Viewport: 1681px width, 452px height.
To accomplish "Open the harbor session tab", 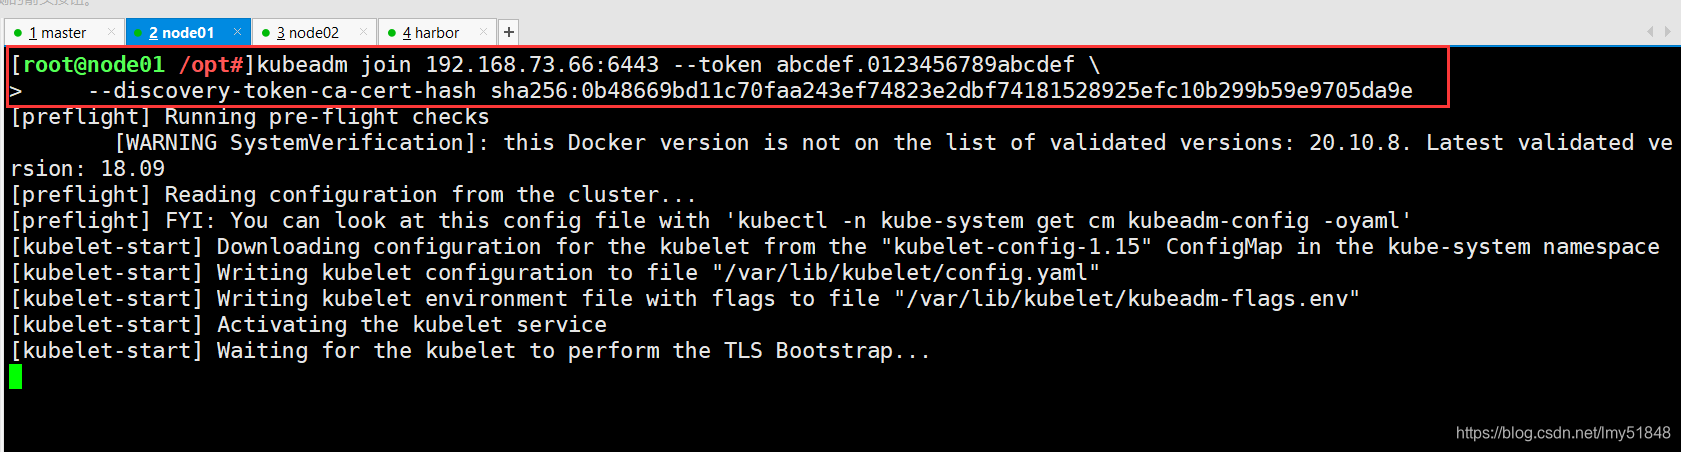I will pyautogui.click(x=436, y=33).
